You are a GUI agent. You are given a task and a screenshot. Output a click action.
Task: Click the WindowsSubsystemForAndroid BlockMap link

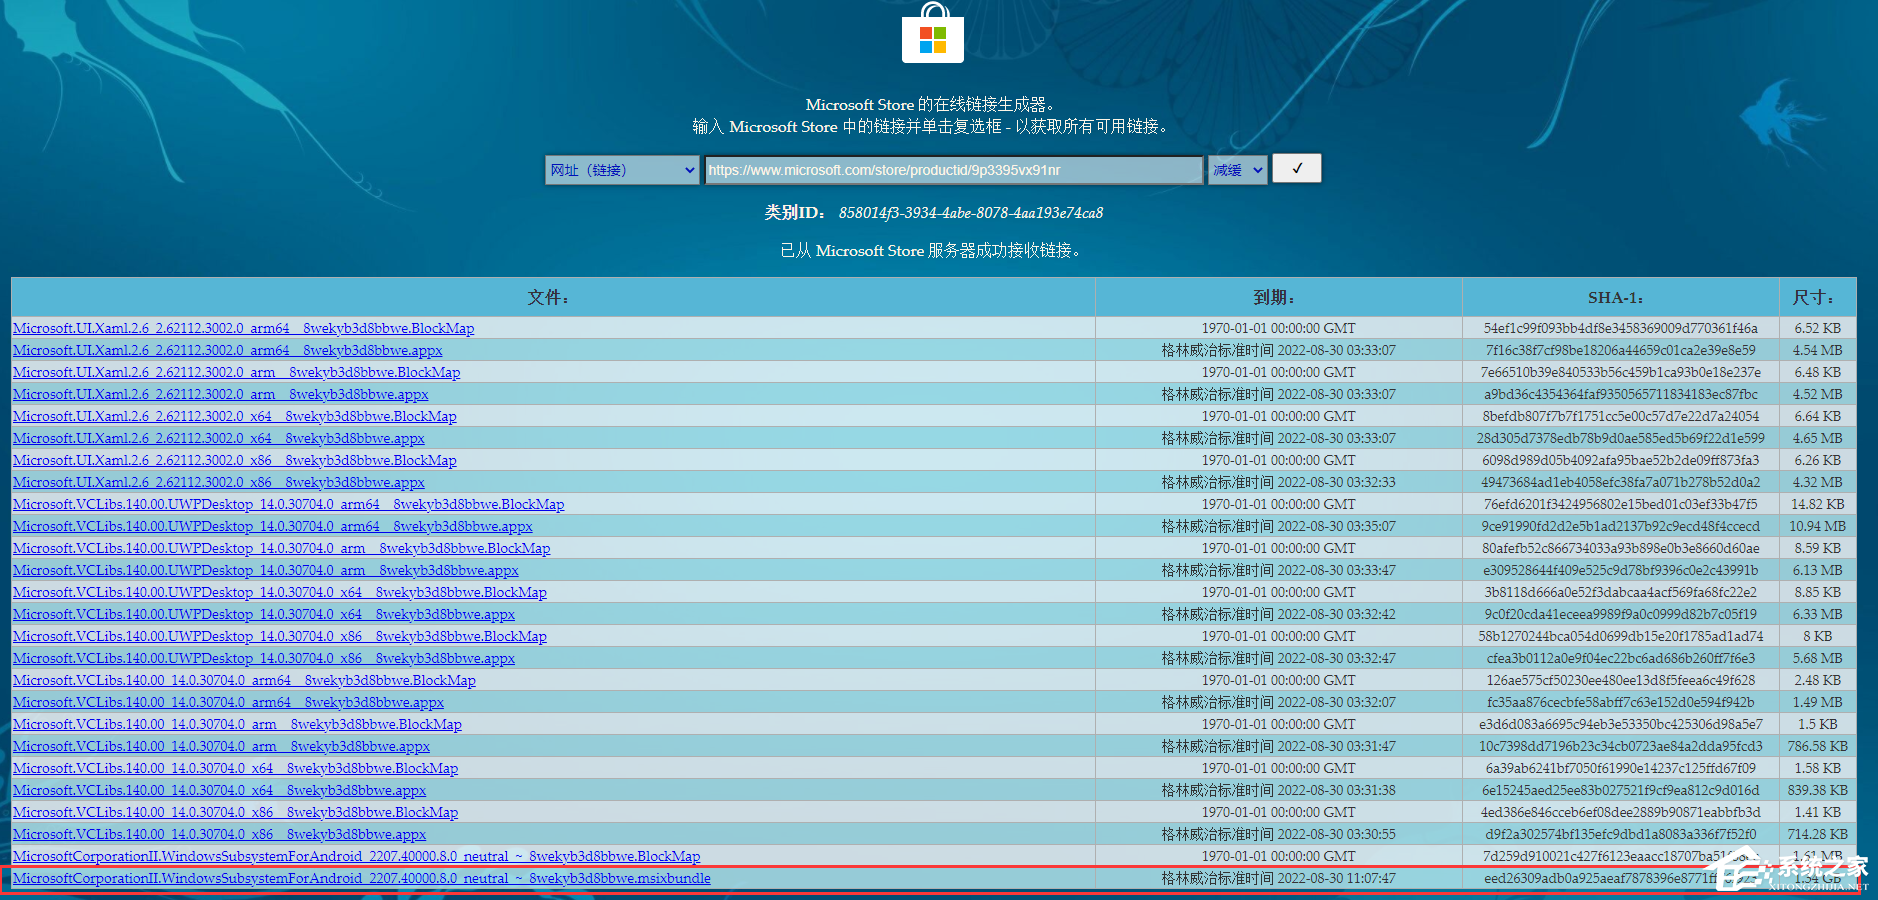tap(356, 856)
